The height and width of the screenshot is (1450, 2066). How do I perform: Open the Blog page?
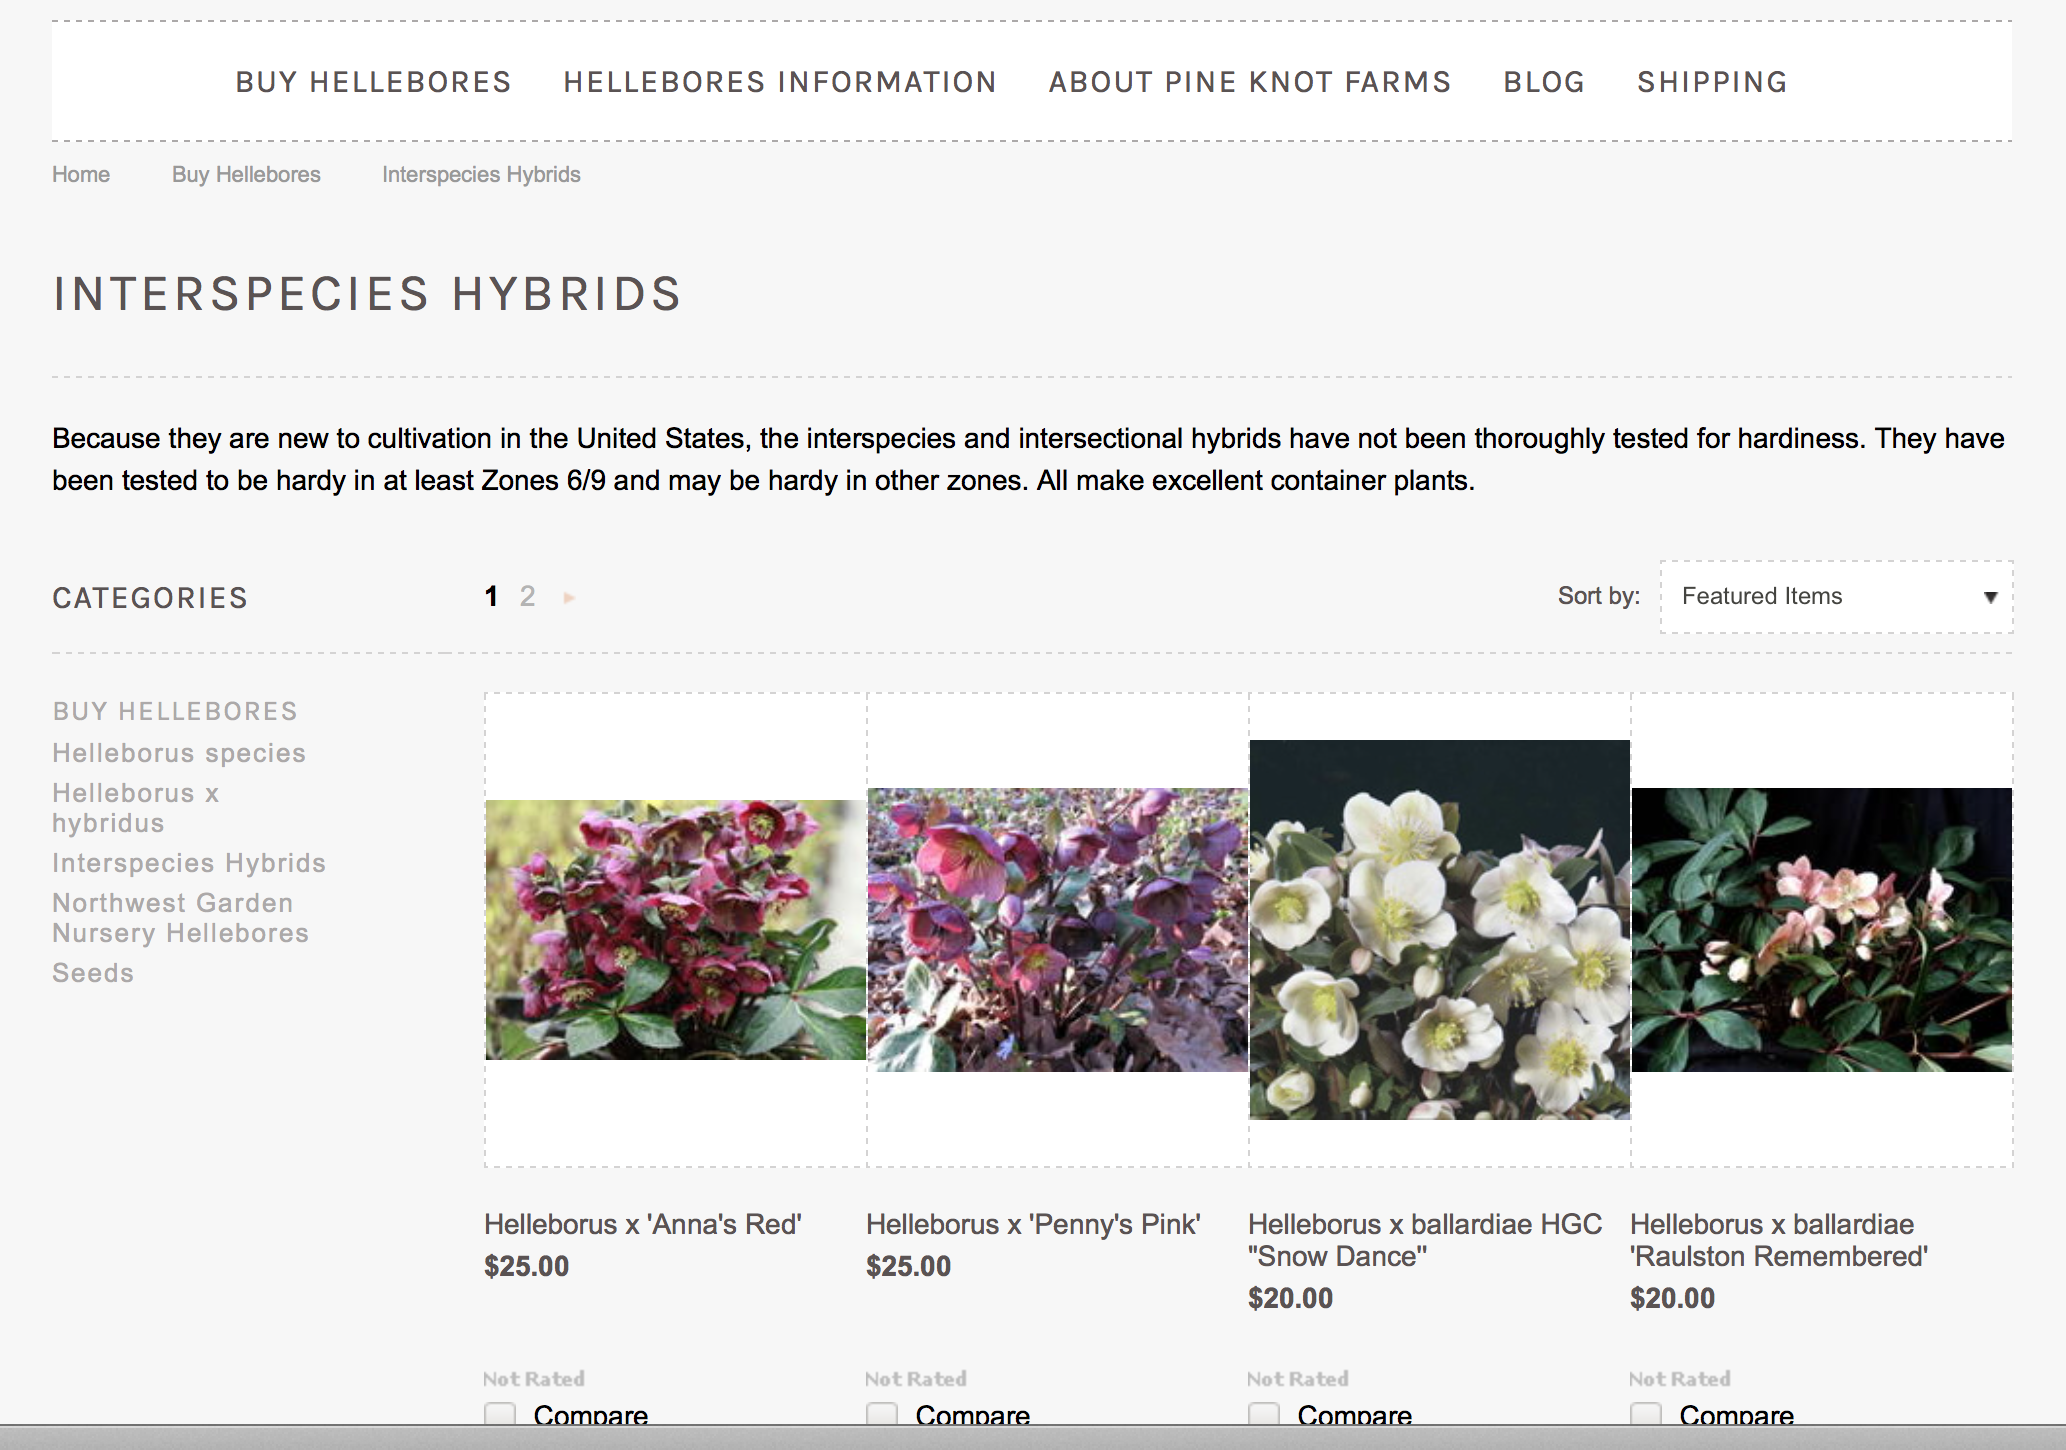click(1544, 82)
